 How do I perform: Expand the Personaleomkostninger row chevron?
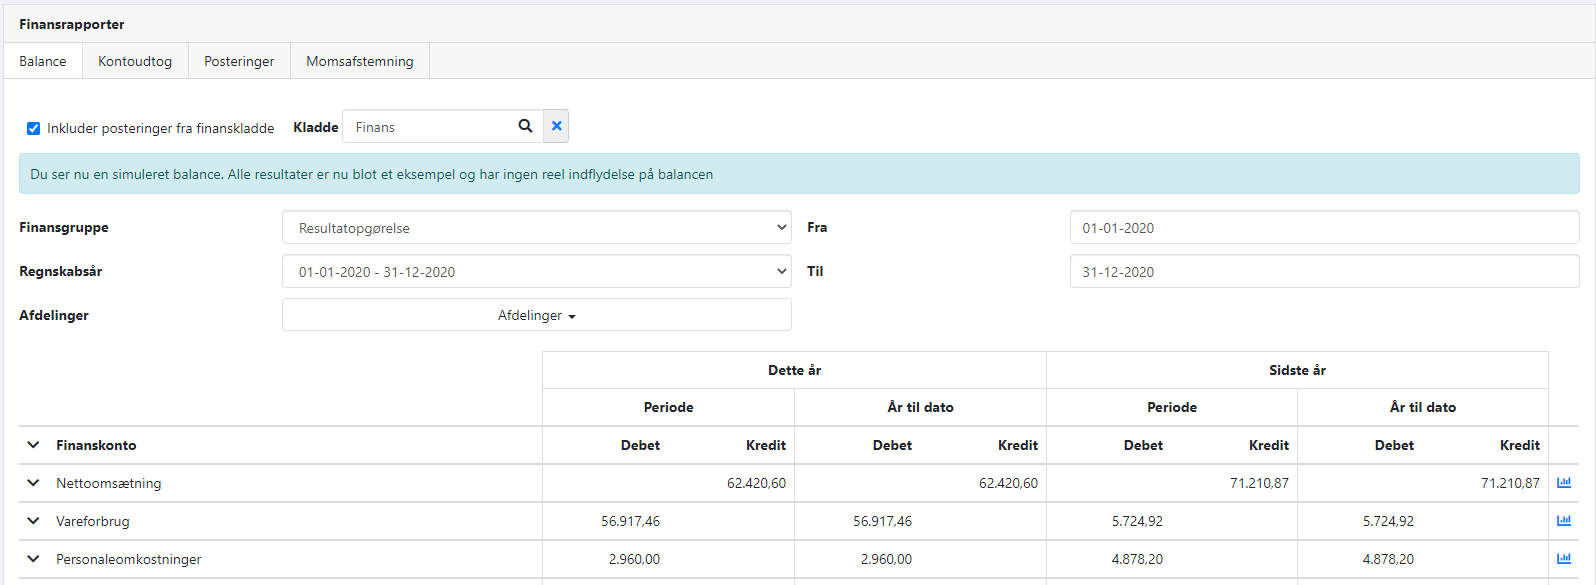click(x=33, y=559)
